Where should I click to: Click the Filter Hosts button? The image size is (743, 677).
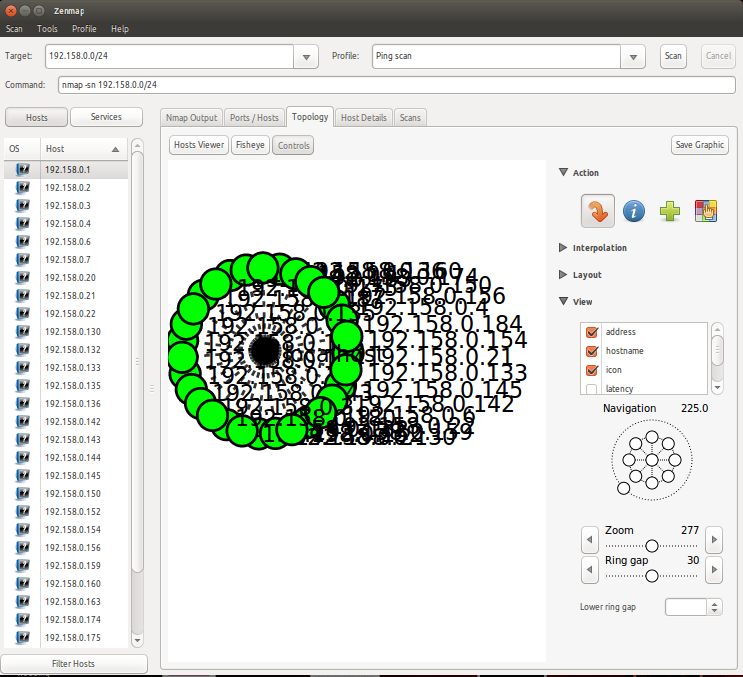(74, 664)
